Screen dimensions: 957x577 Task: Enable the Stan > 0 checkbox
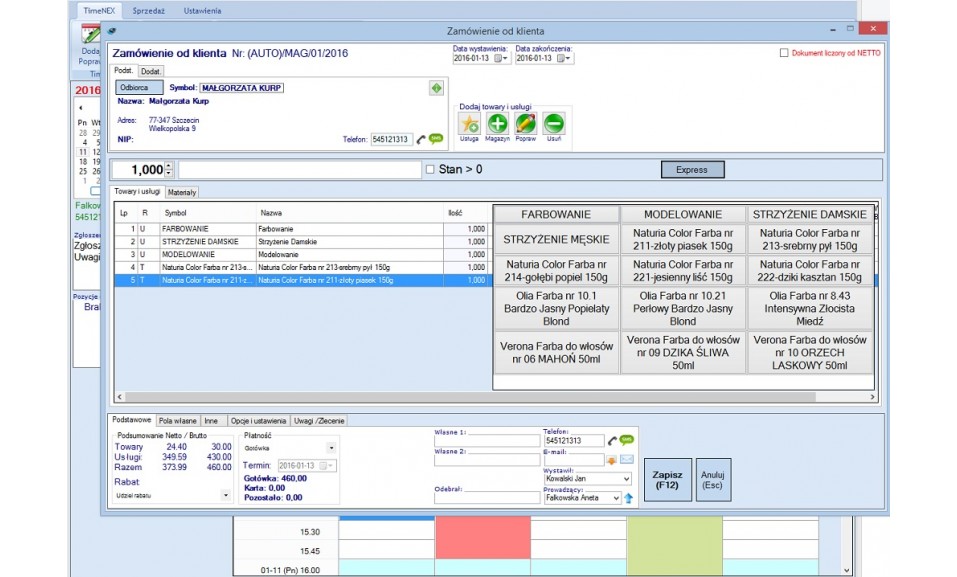pyautogui.click(x=430, y=170)
